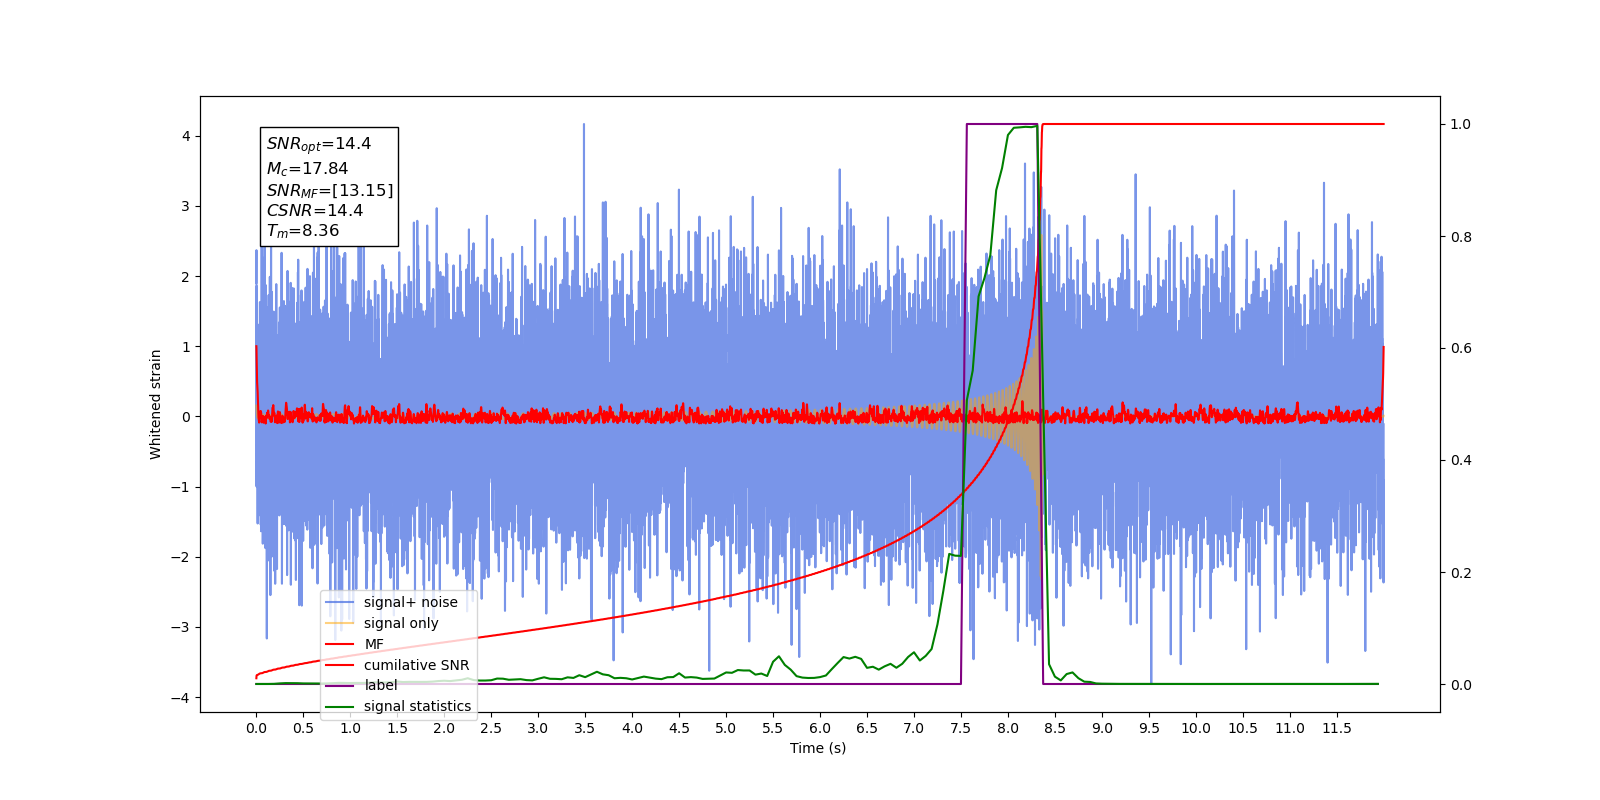Click the right axis tick label 0.4
Screen dimensions: 1600x800
(x=1461, y=461)
